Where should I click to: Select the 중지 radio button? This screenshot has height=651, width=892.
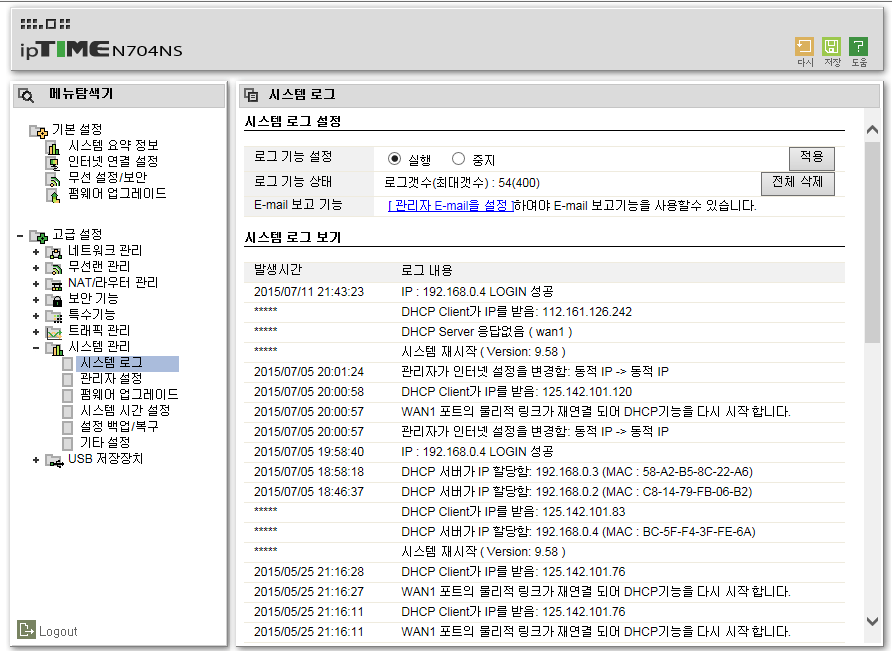coord(458,159)
